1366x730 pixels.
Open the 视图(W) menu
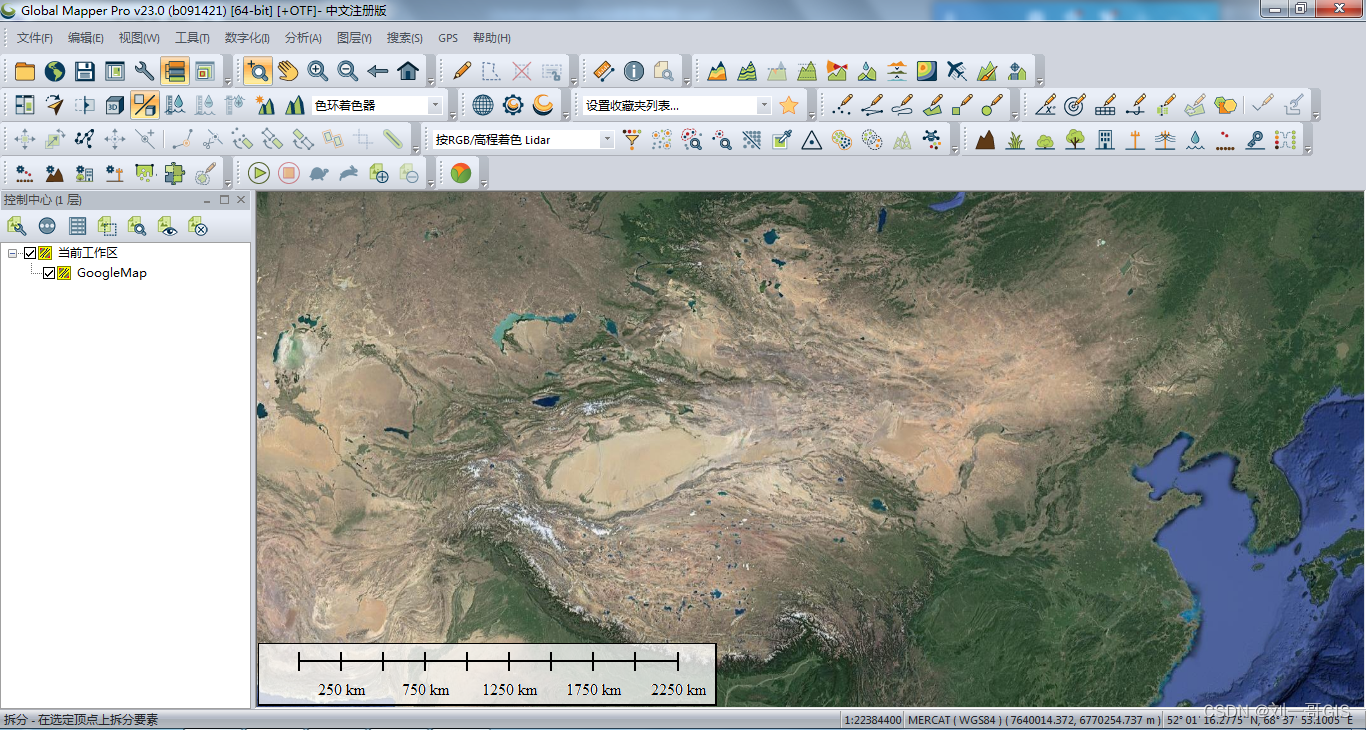click(139, 38)
